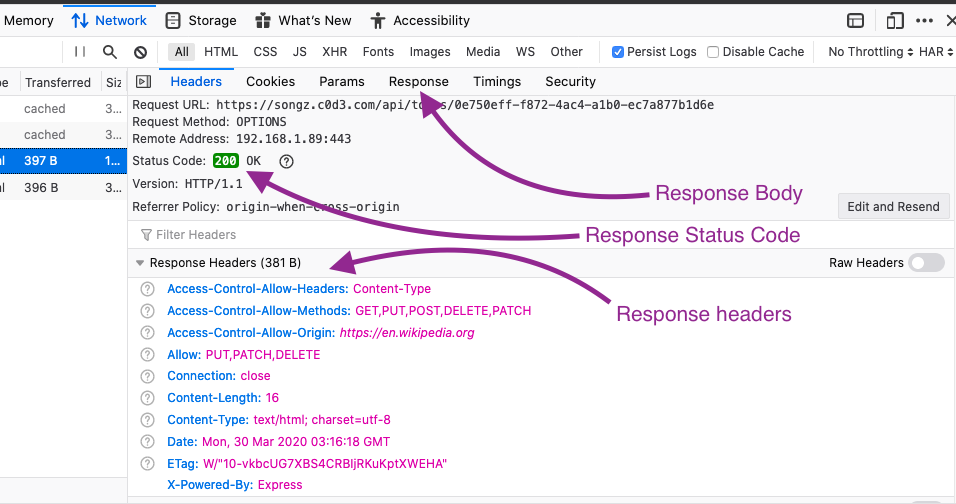Click help icon beside Access-Control-Allow-Headers
Viewport: 956px width, 504px height.
pos(148,289)
